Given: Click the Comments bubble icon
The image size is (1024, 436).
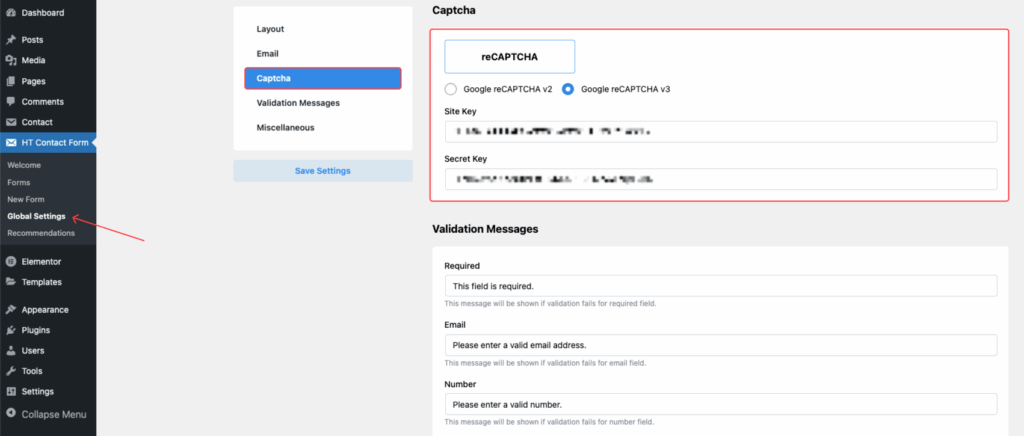Looking at the screenshot, I should (11, 102).
